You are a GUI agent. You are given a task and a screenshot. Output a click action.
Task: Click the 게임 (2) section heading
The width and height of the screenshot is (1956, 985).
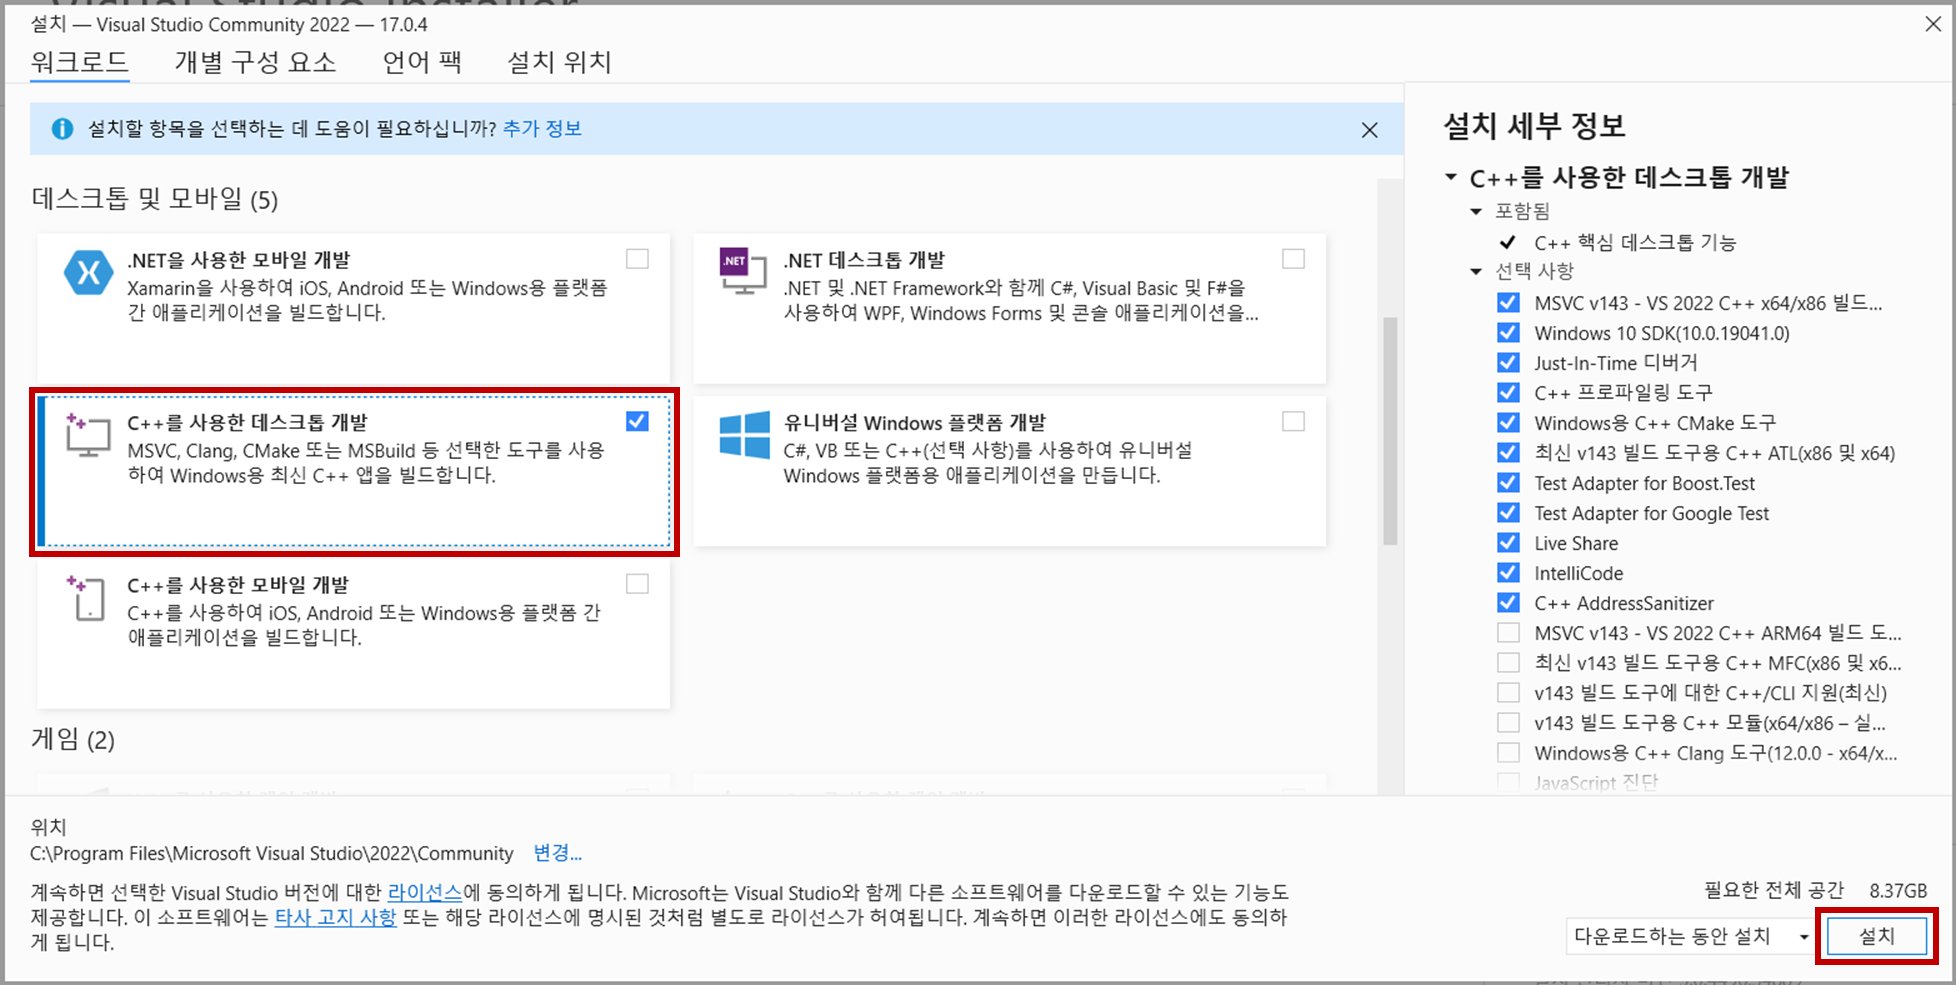pyautogui.click(x=73, y=739)
